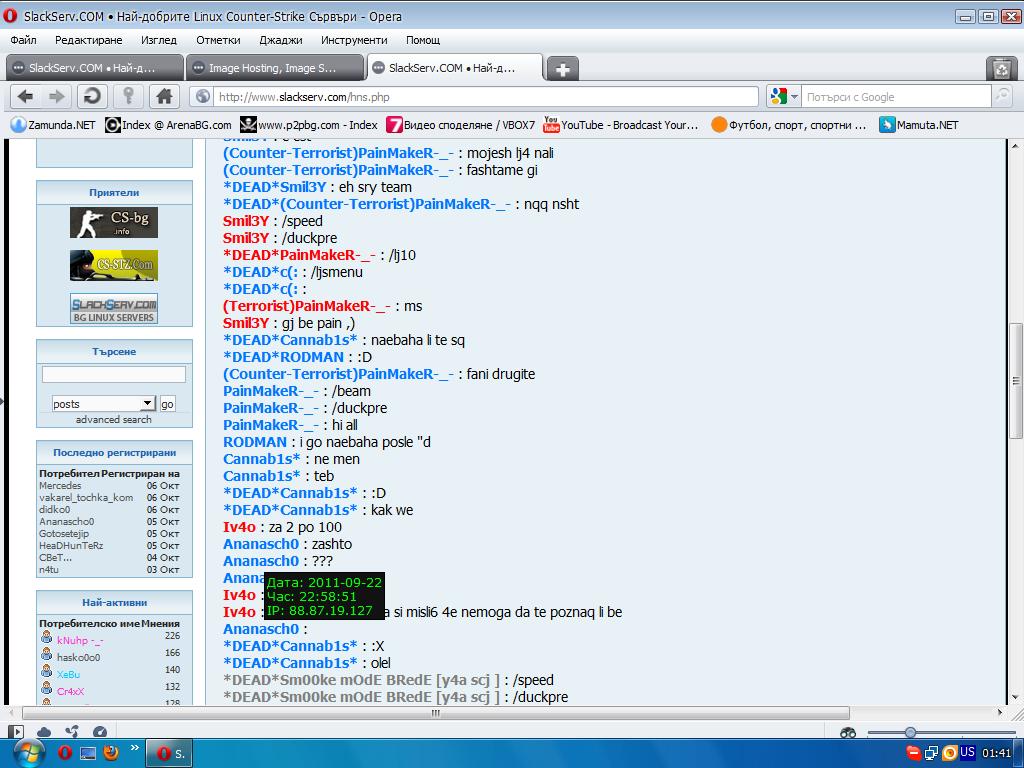Open advanced search link

pos(114,419)
